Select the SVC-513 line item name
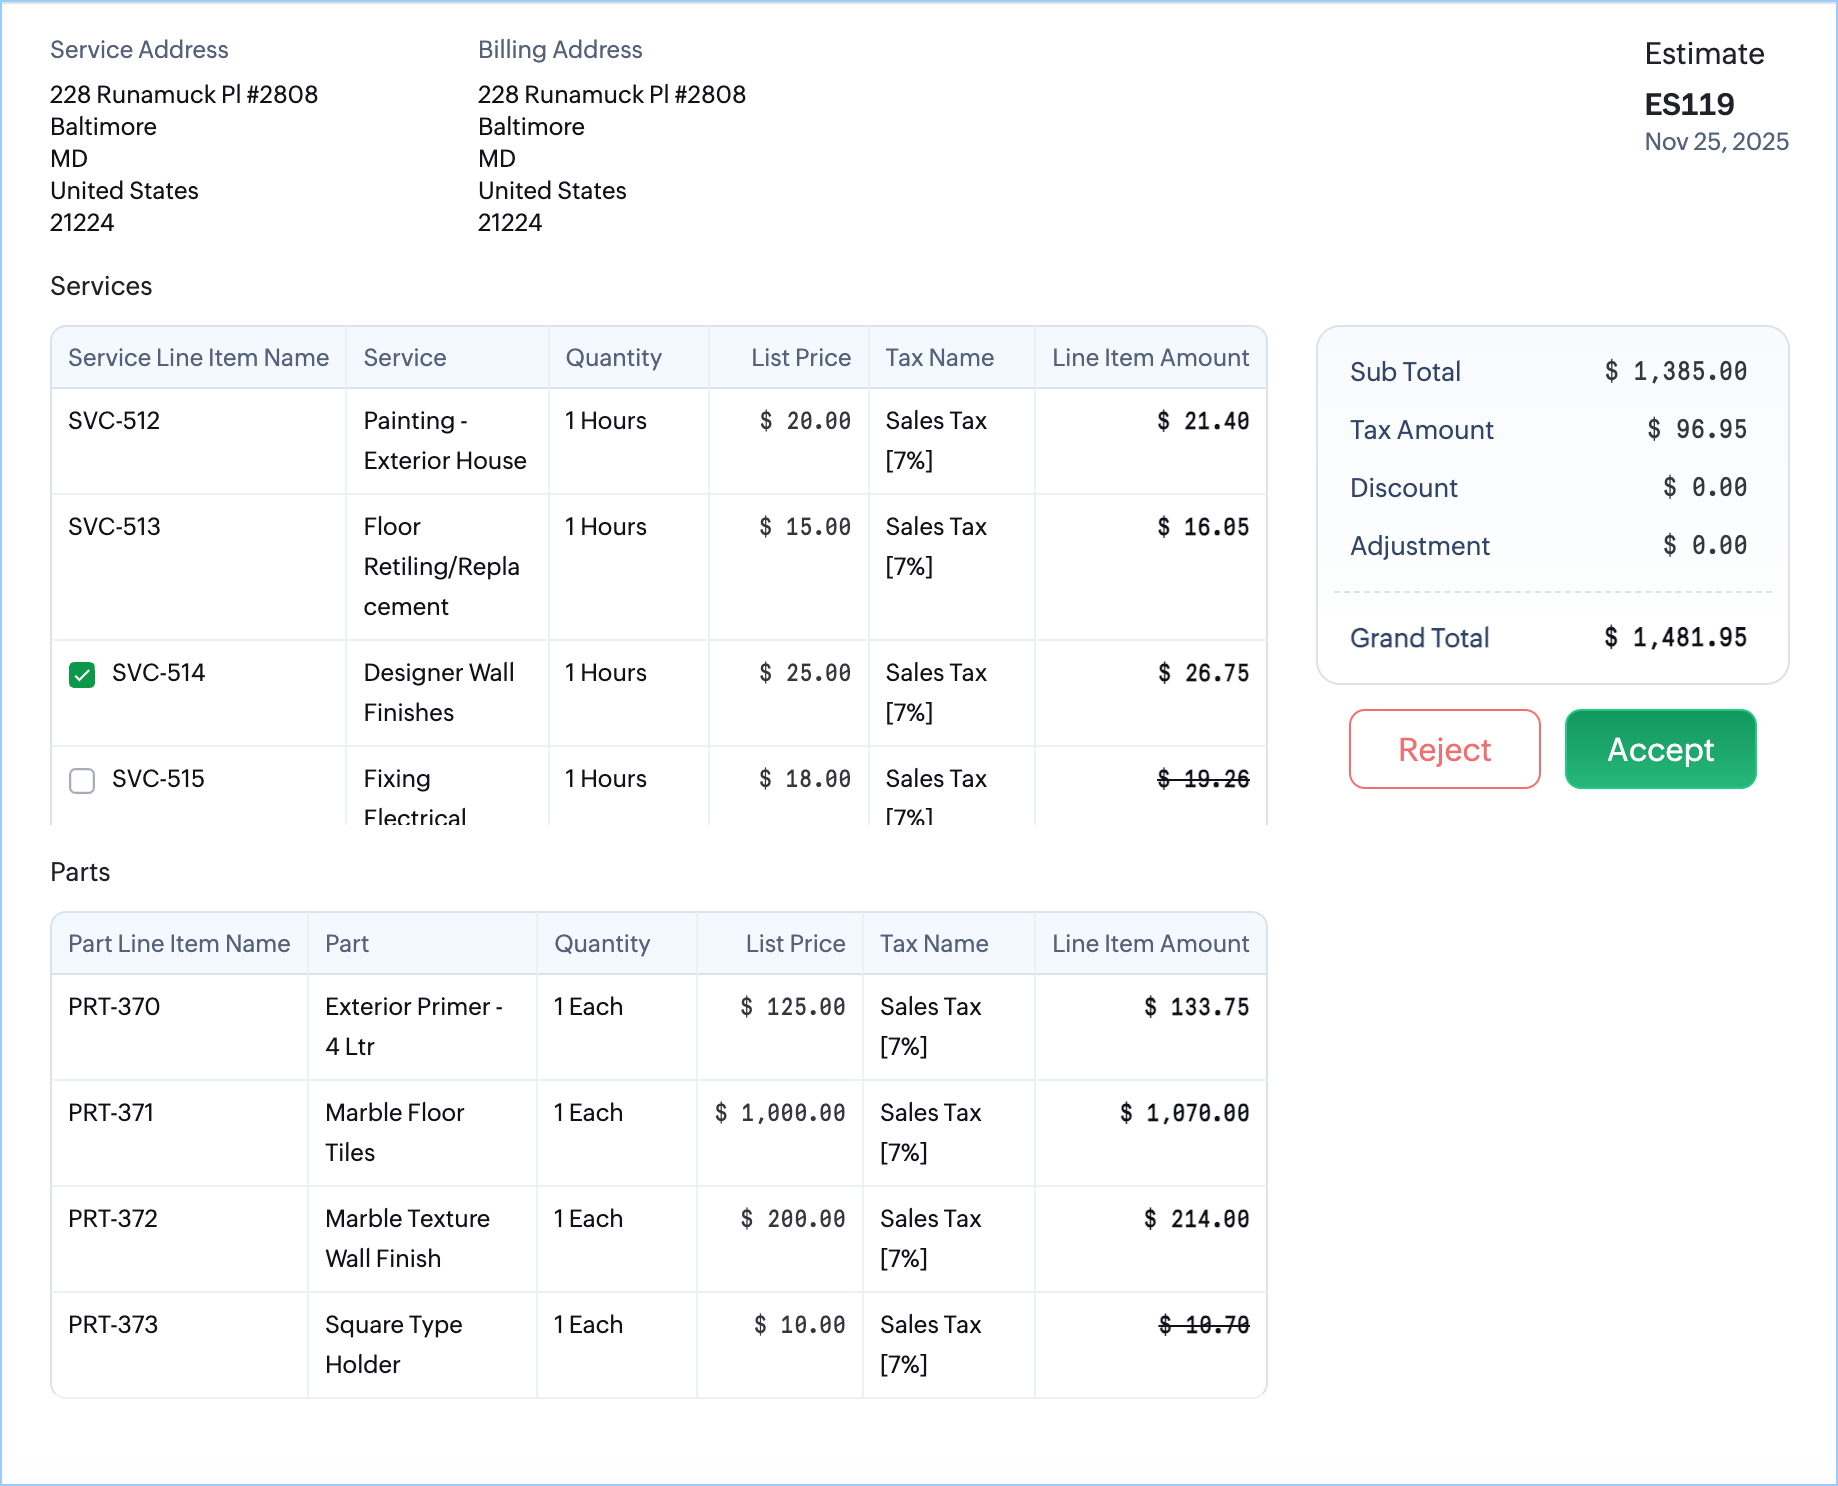The height and width of the screenshot is (1486, 1838). [x=114, y=527]
